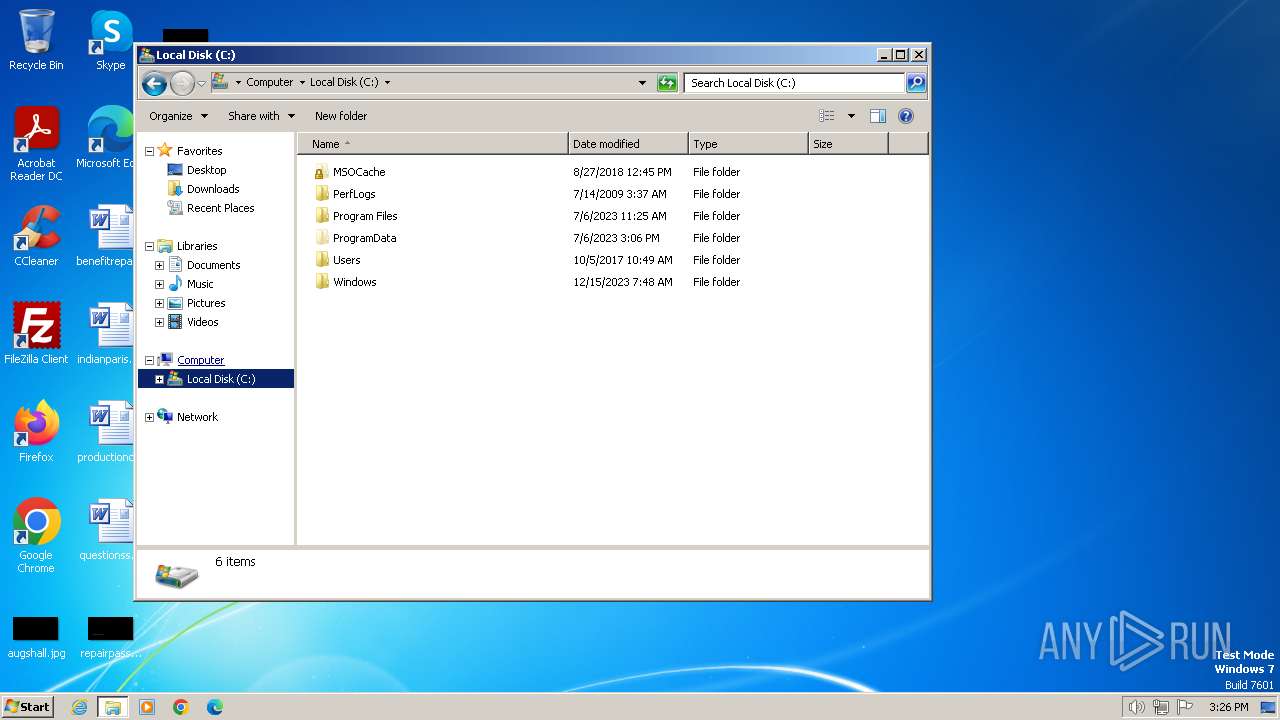Expand the Local Disk (C:) breadcrumb arrow
This screenshot has width=1280, height=720.
[387, 83]
